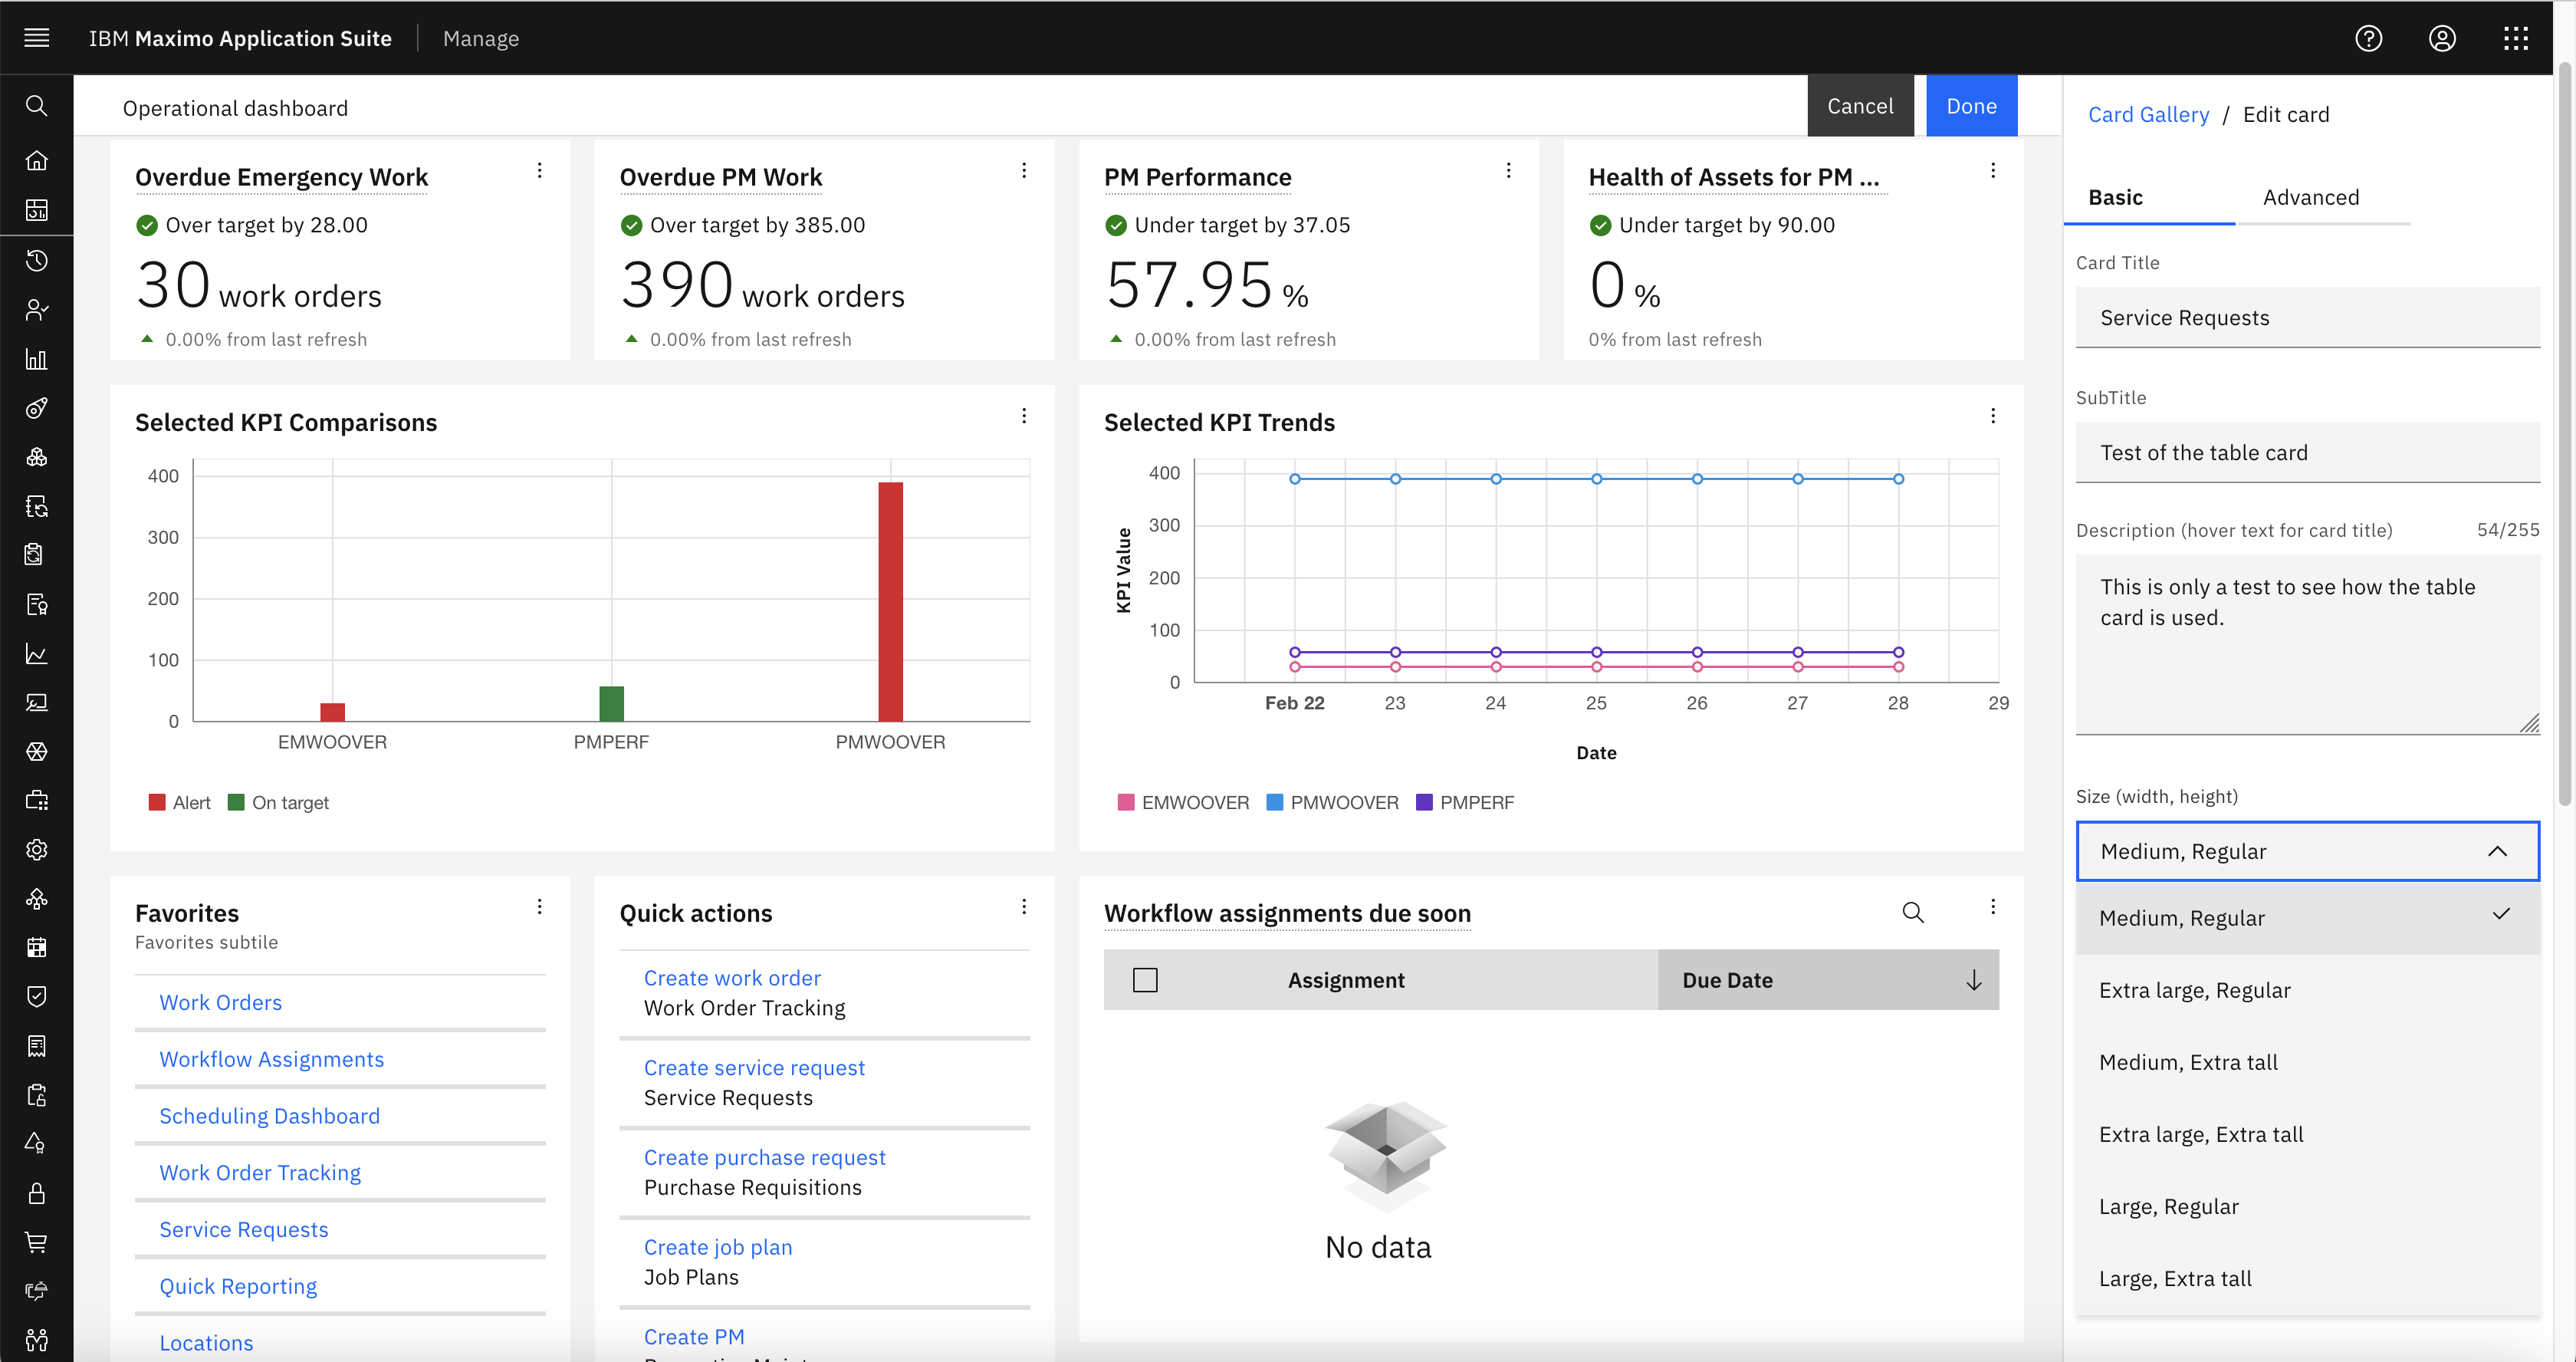2576x1362 pixels.
Task: Click the Card Gallery breadcrumb link
Action: pos(2148,114)
